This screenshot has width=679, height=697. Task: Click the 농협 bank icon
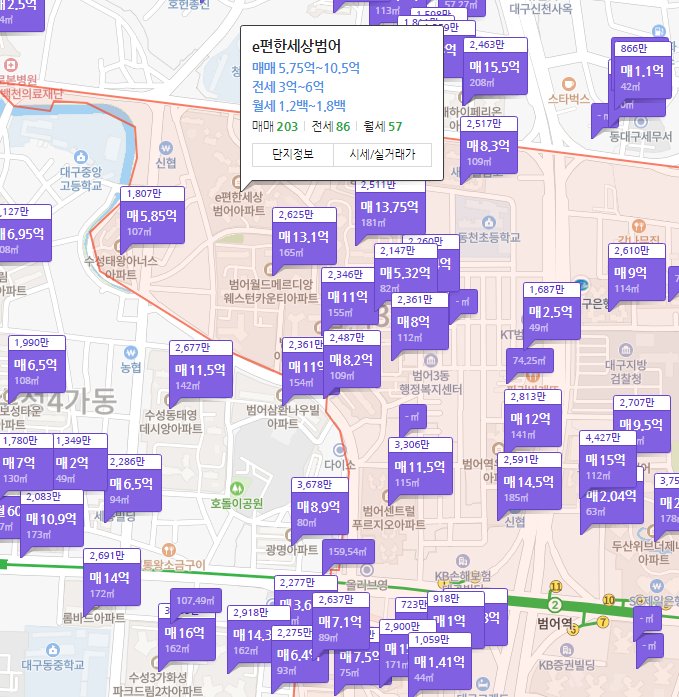coord(131,353)
